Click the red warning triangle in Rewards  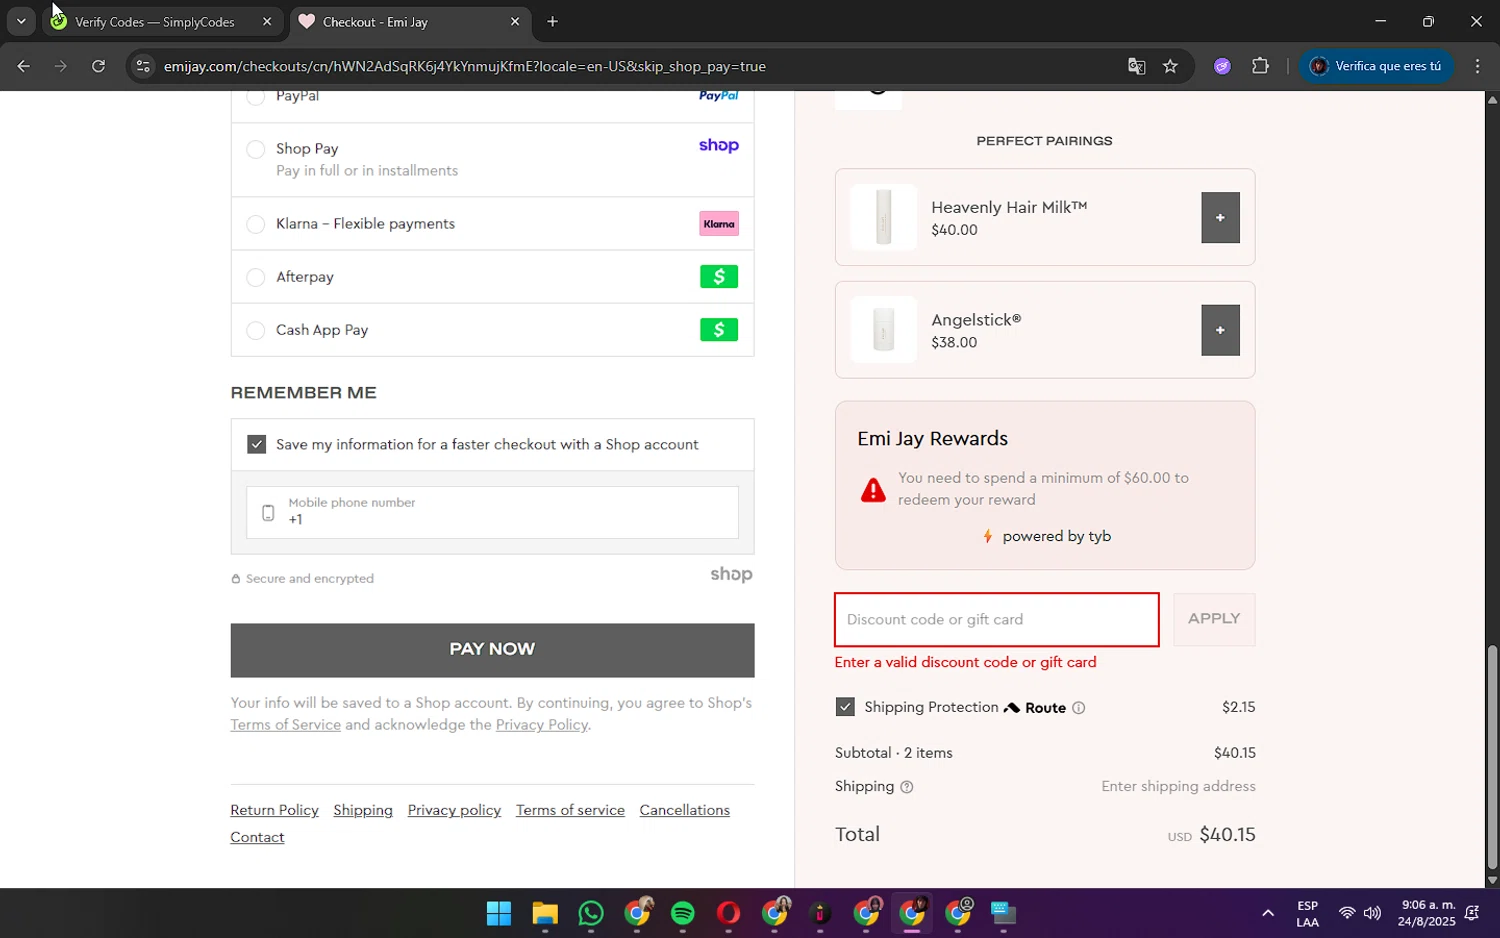pyautogui.click(x=873, y=490)
